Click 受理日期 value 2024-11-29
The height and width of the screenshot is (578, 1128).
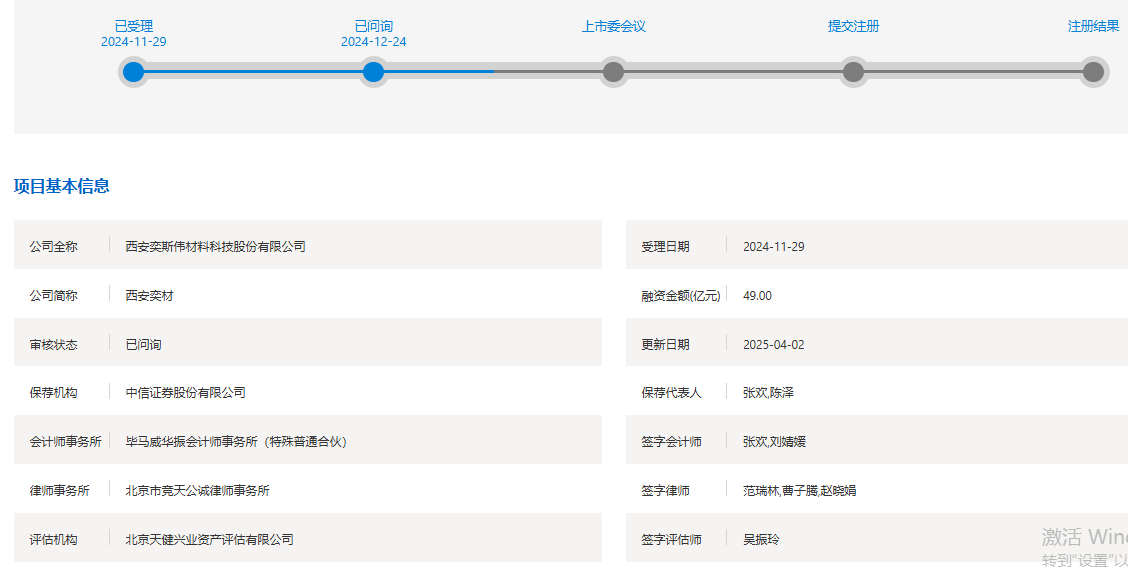[774, 246]
